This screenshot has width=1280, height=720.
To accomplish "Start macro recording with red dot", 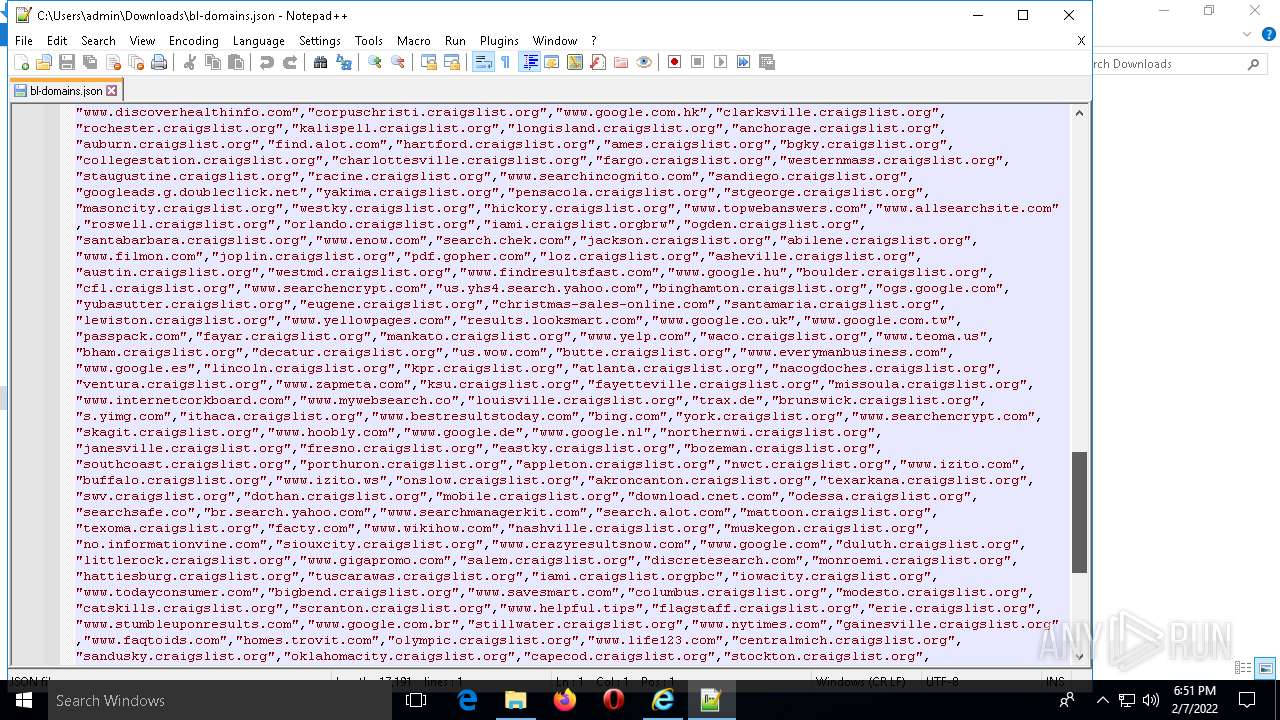I will click(x=675, y=62).
